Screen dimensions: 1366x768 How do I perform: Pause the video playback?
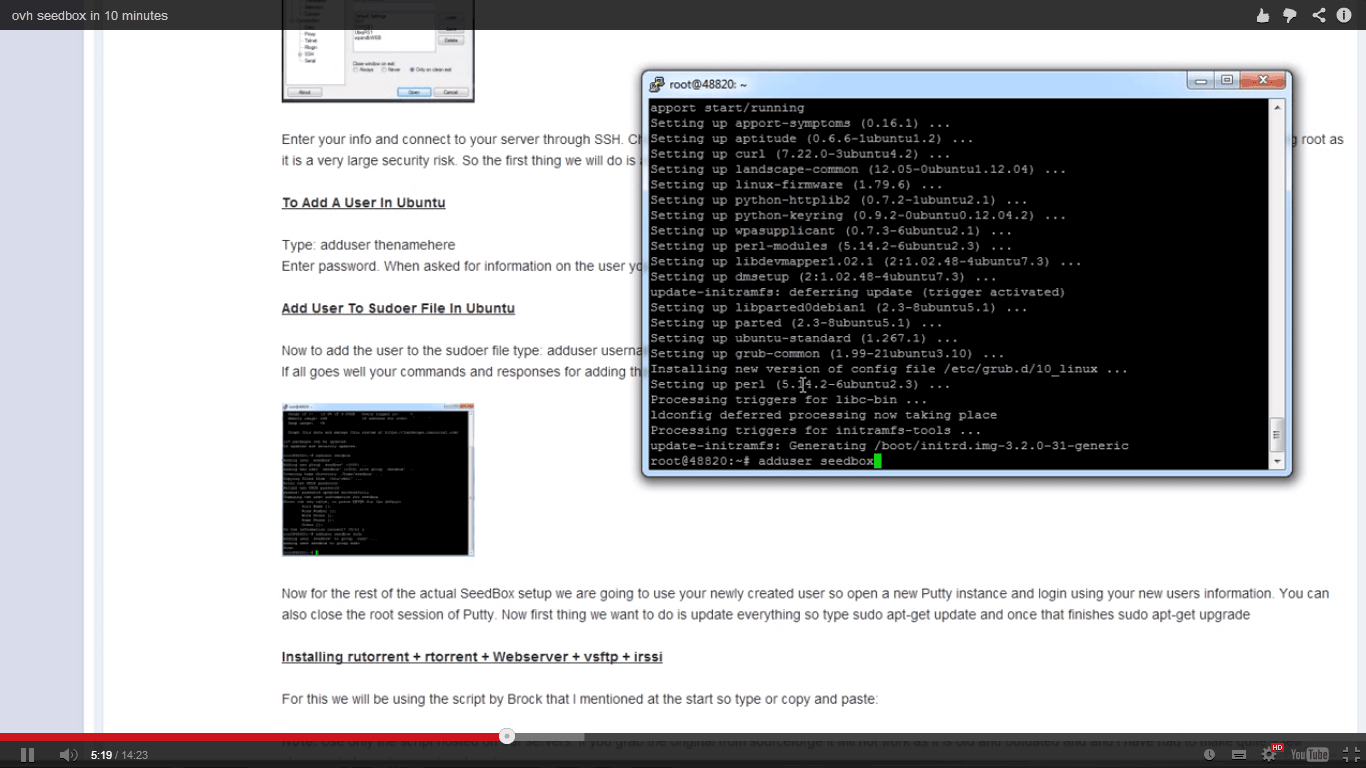tap(27, 755)
